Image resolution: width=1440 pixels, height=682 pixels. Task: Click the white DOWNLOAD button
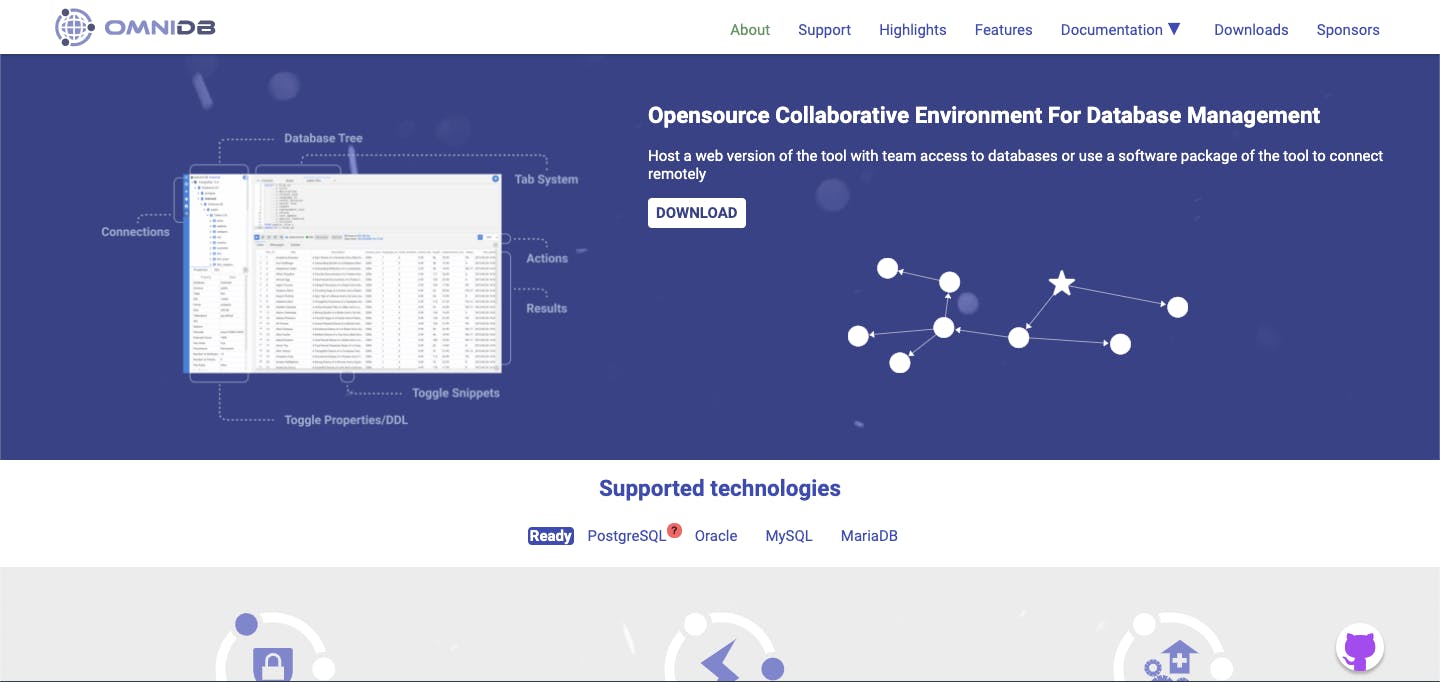(x=697, y=213)
